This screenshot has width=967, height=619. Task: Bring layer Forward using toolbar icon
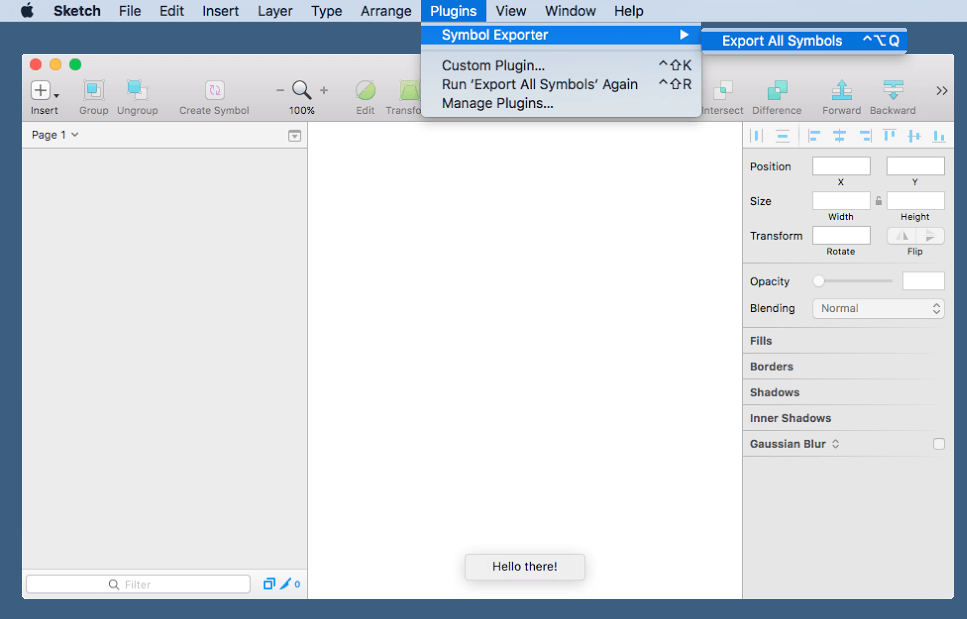coord(842,91)
